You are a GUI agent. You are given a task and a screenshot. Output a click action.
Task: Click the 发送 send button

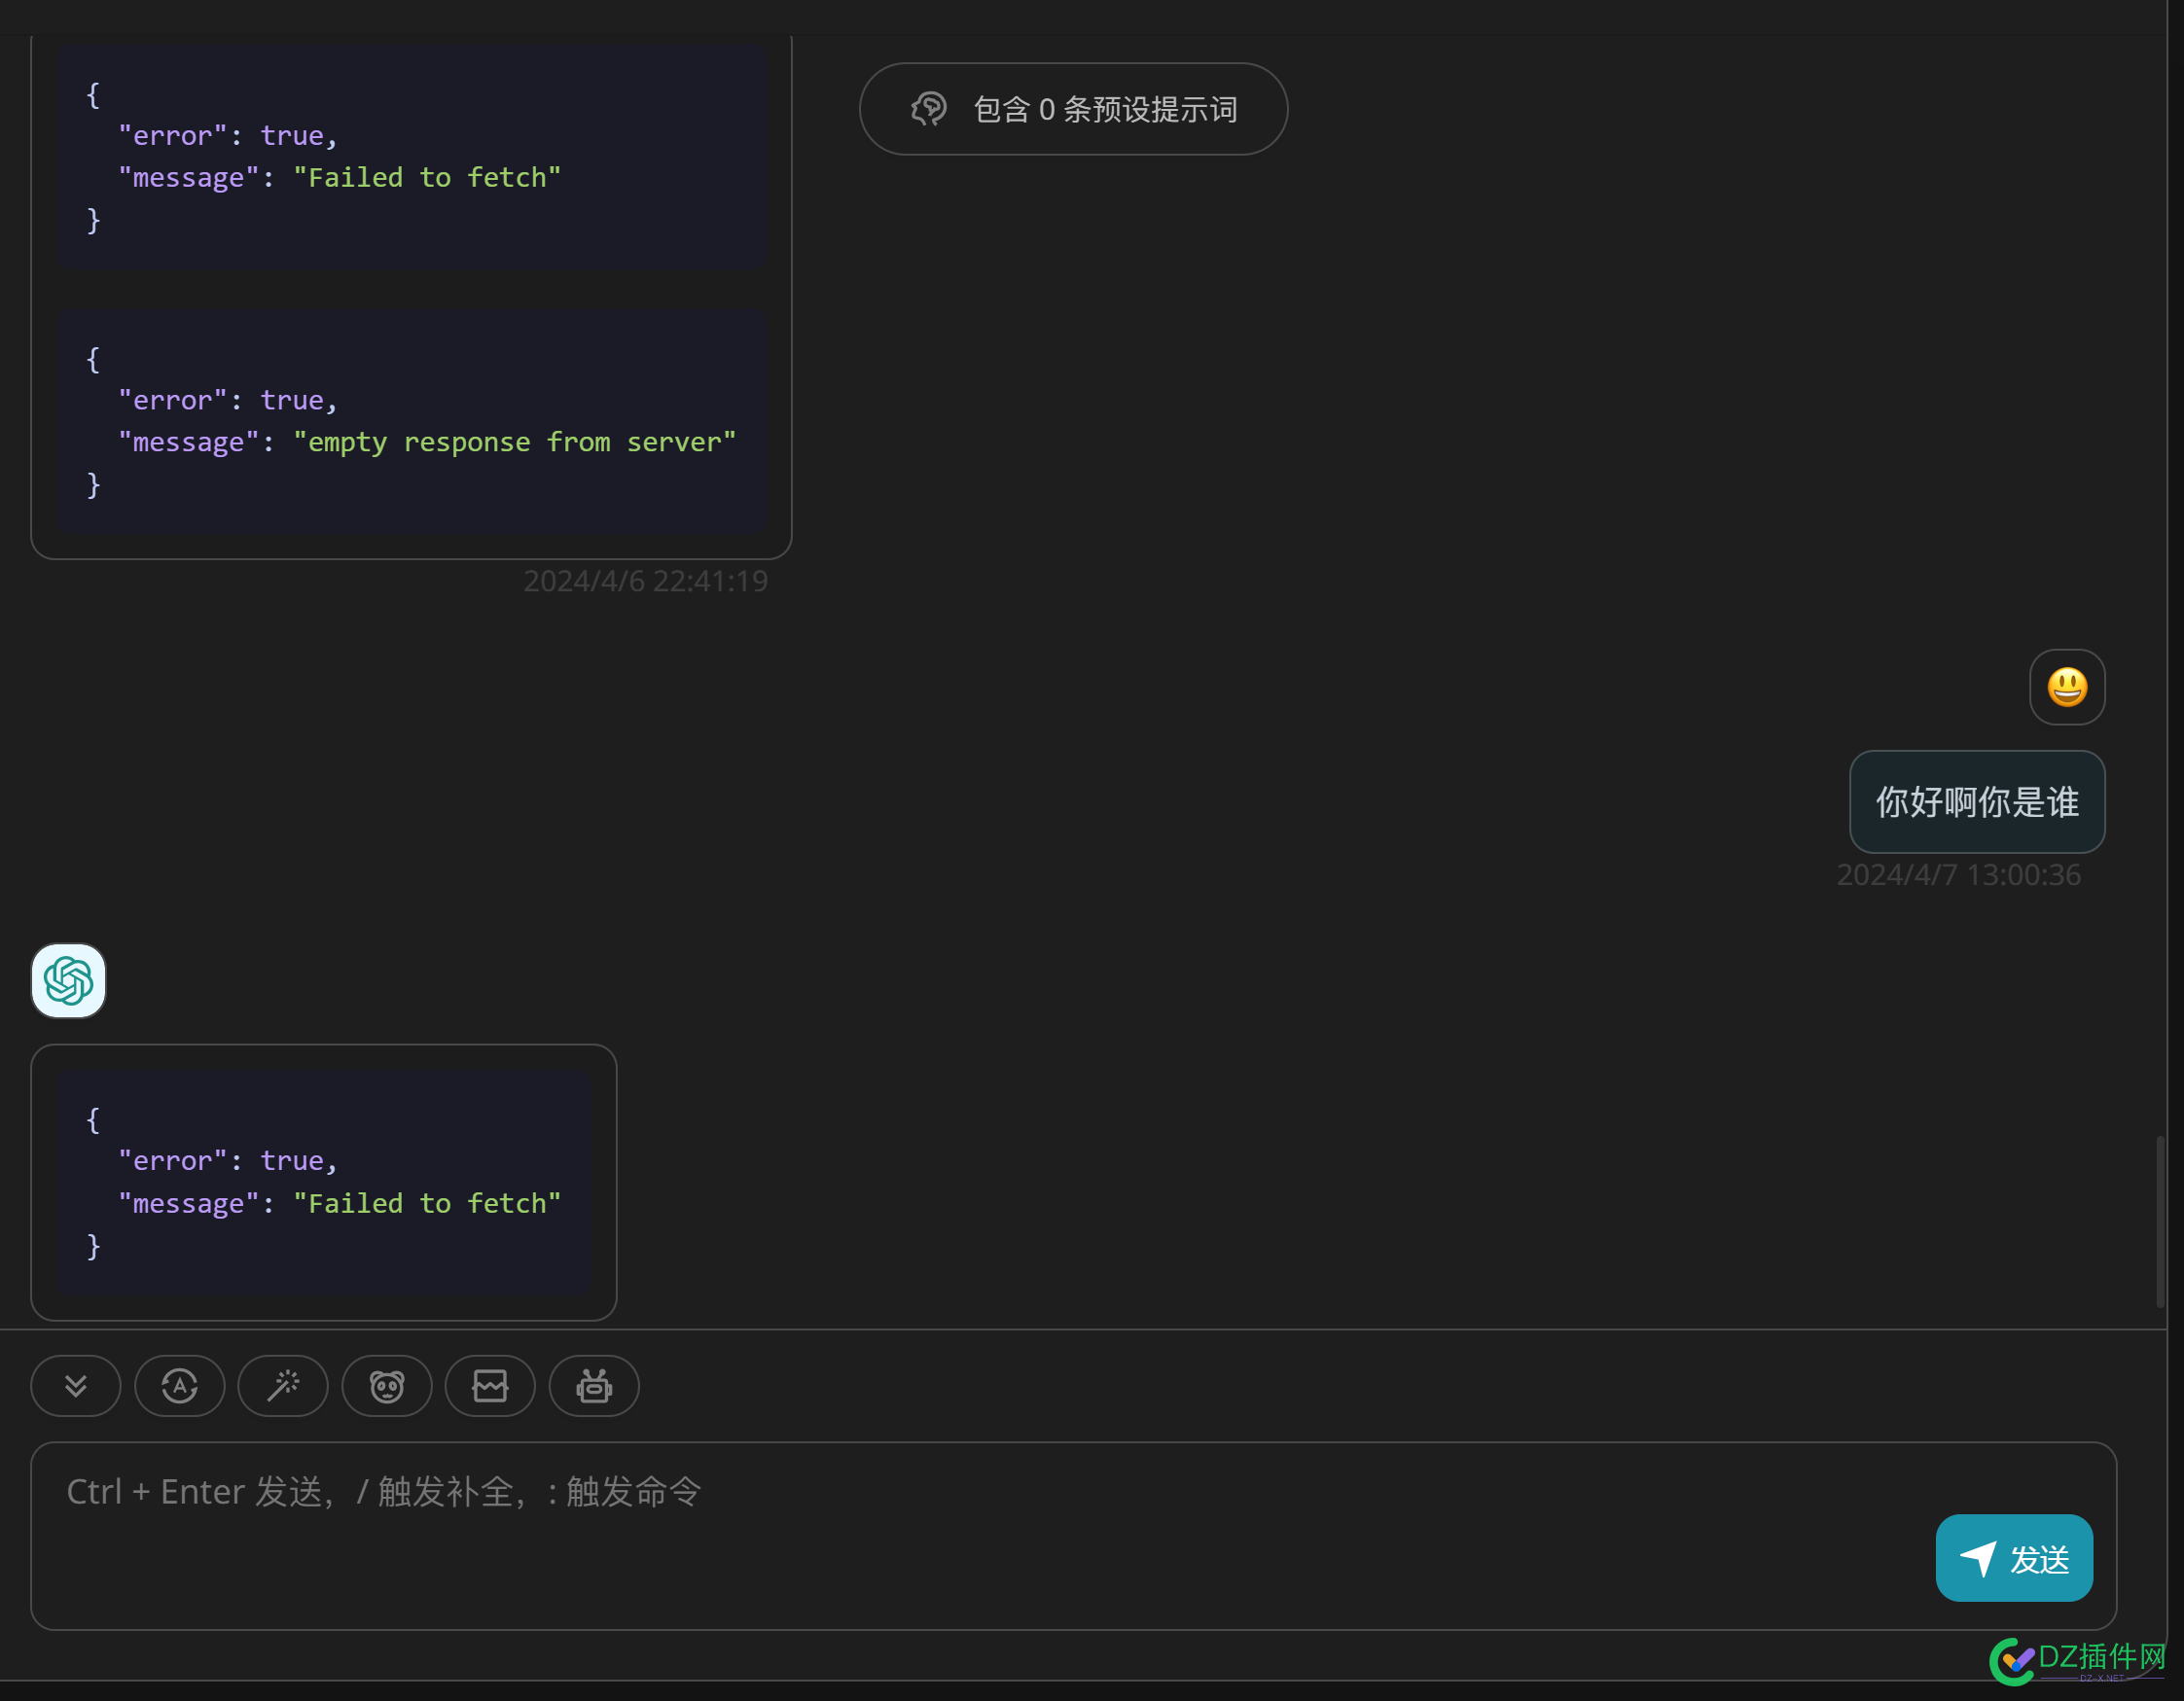pyautogui.click(x=2014, y=1558)
